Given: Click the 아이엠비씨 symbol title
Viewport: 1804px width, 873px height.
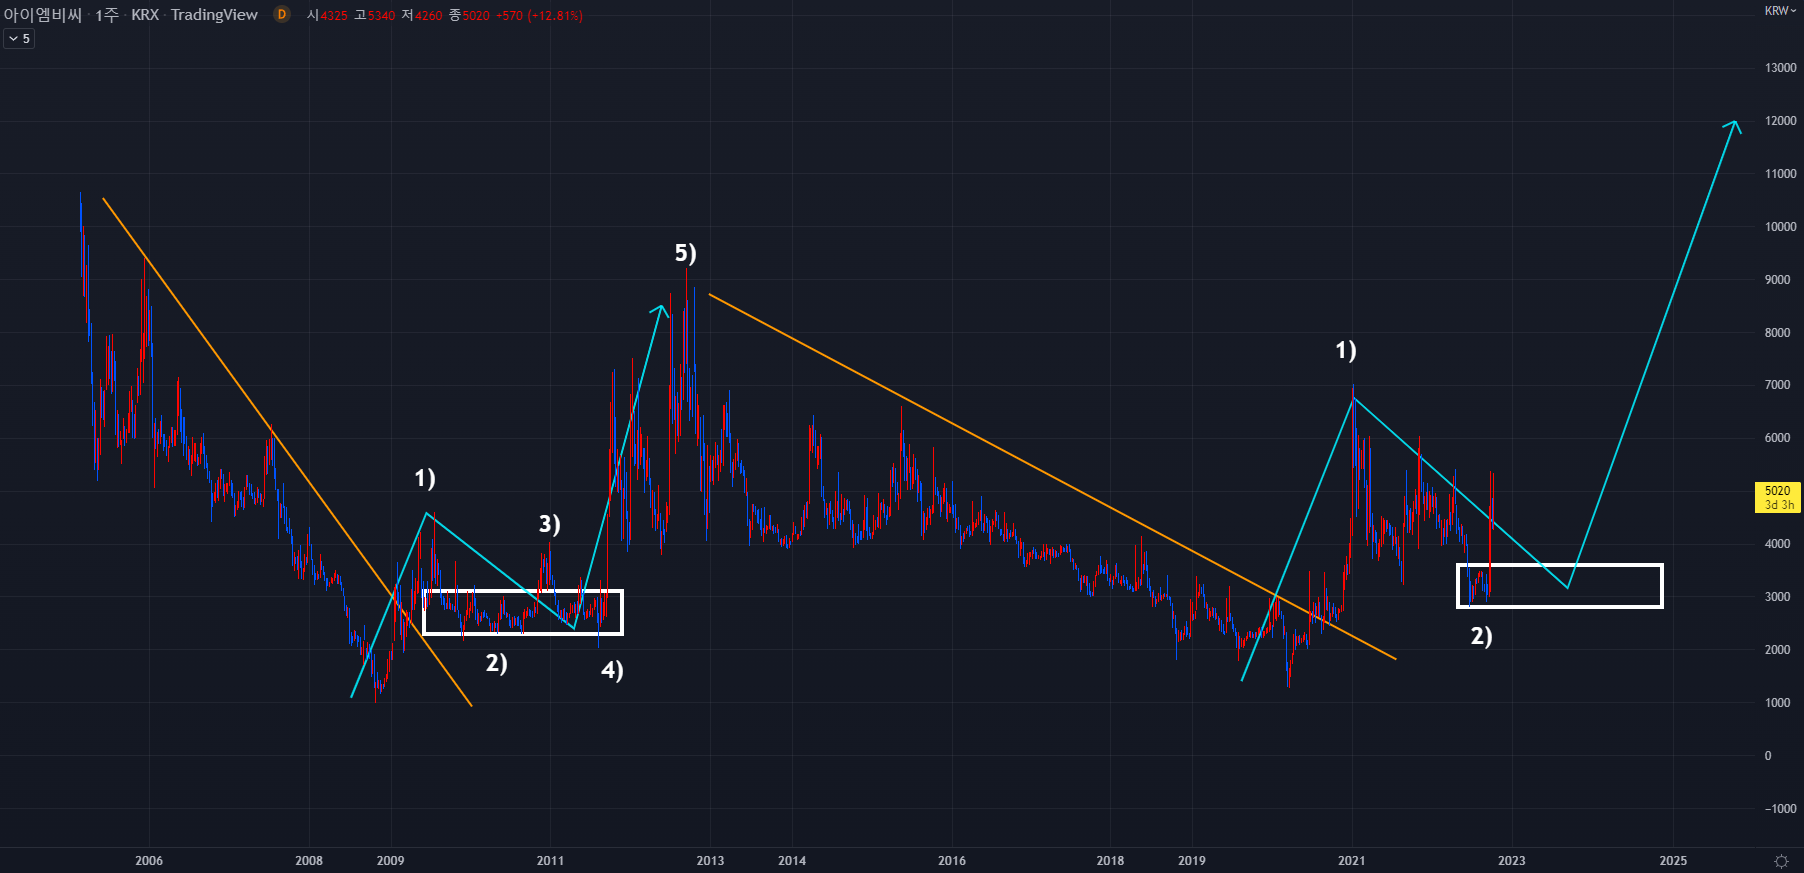Looking at the screenshot, I should click(43, 15).
